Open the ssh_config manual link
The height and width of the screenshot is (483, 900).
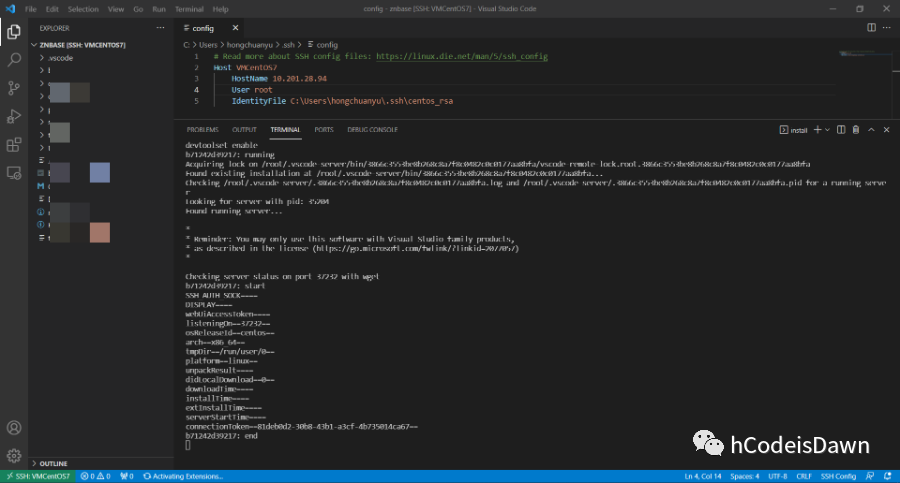(462, 56)
